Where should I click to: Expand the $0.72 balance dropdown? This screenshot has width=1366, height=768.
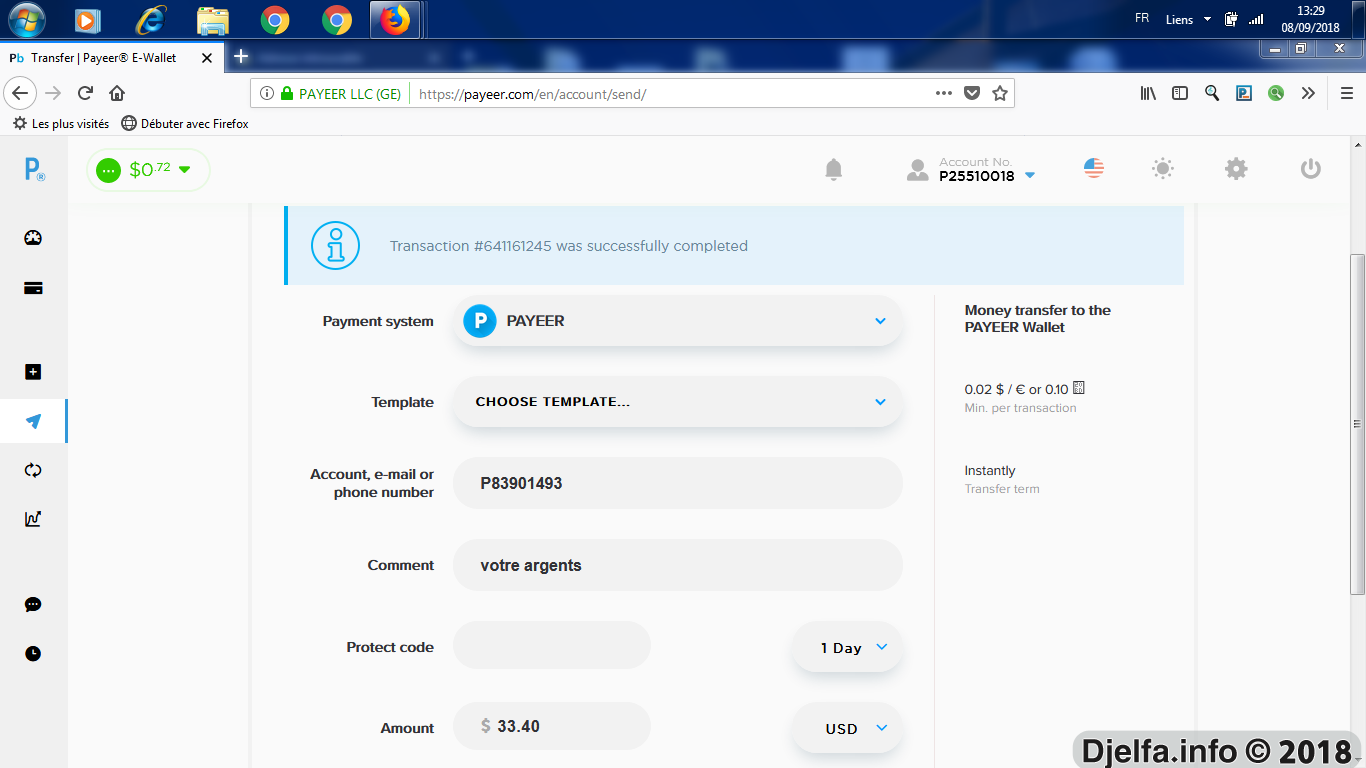[184, 170]
